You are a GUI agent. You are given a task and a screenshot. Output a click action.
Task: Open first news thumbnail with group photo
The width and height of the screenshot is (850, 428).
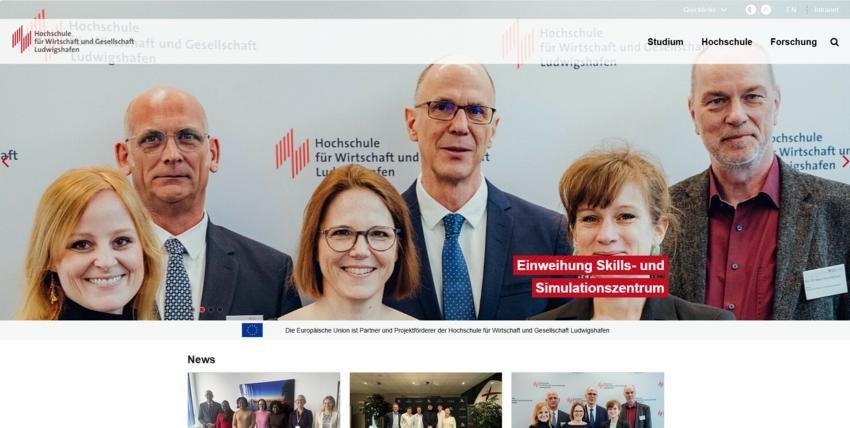pos(263,400)
